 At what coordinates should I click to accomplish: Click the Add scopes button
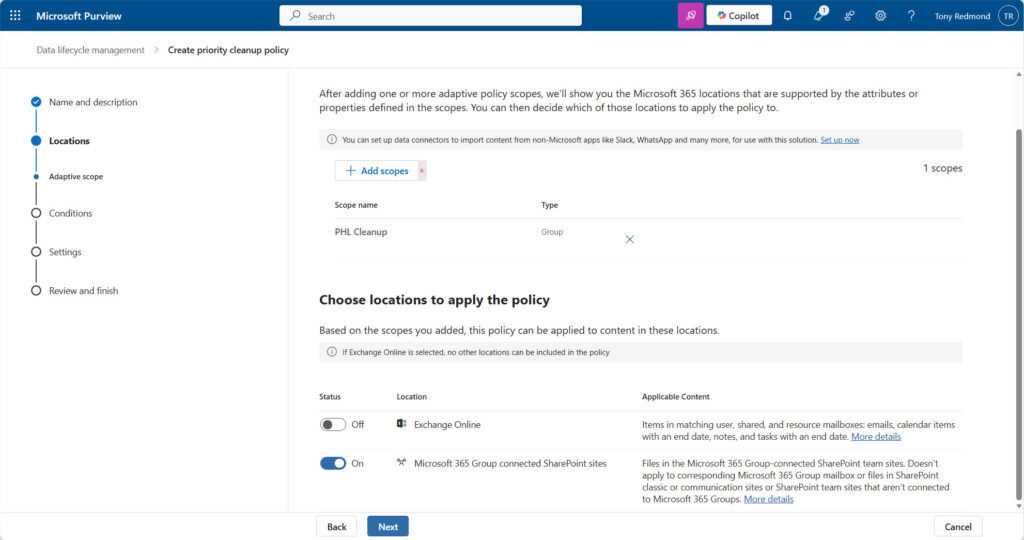point(377,170)
